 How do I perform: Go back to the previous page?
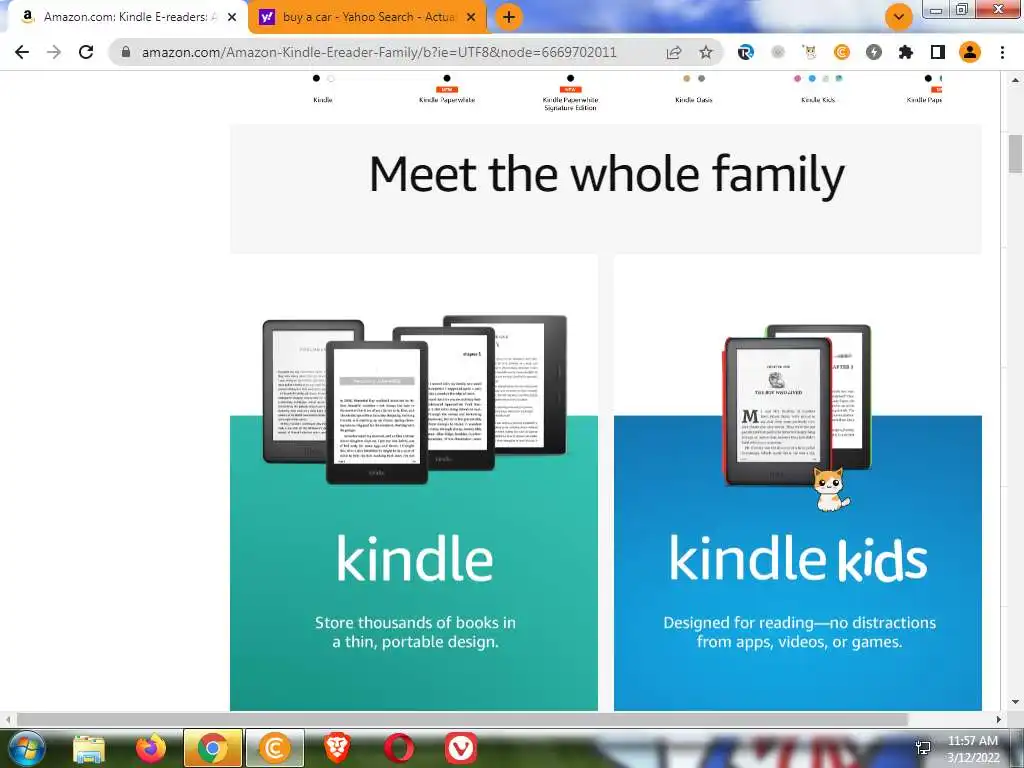tap(22, 52)
